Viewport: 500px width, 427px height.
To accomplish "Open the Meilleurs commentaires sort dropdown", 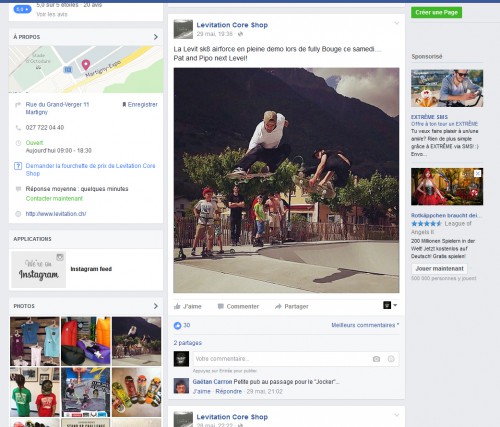I will tap(365, 325).
